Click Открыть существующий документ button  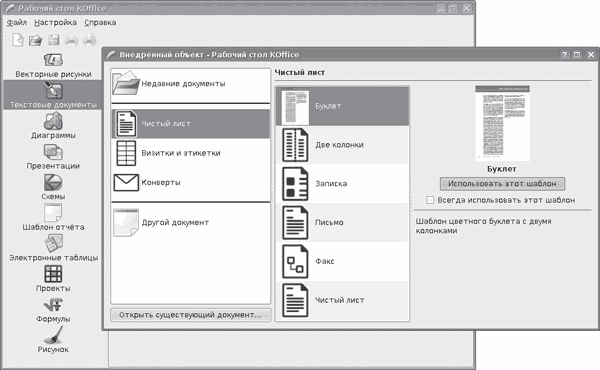tap(190, 315)
